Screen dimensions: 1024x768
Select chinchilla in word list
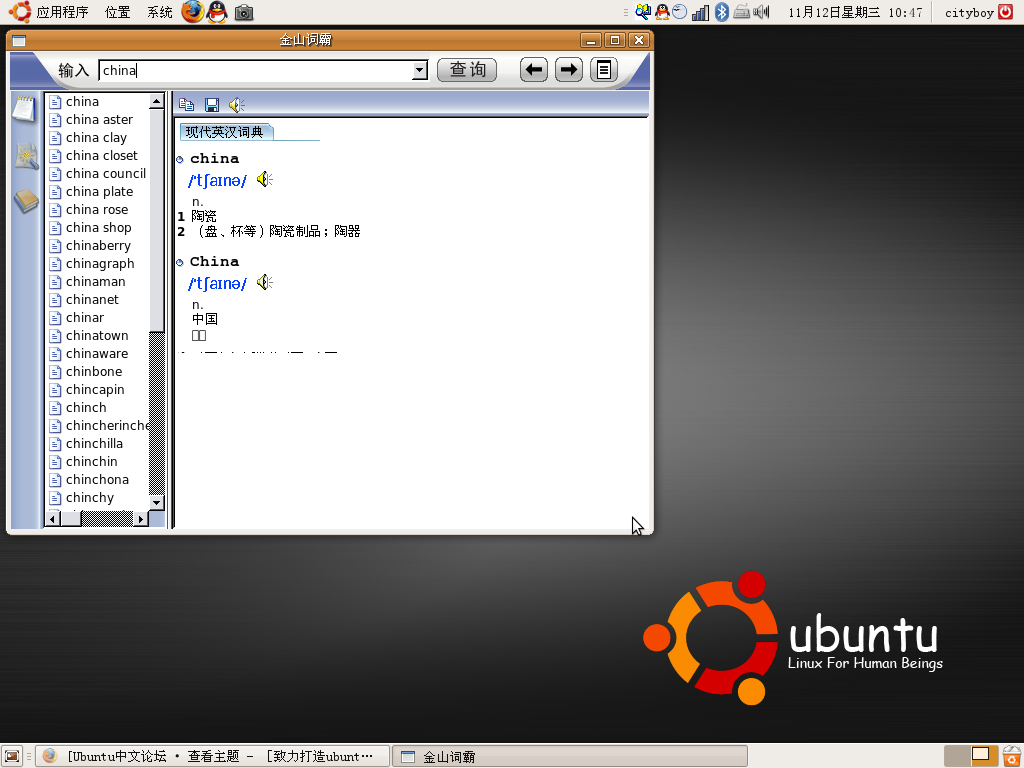95,443
